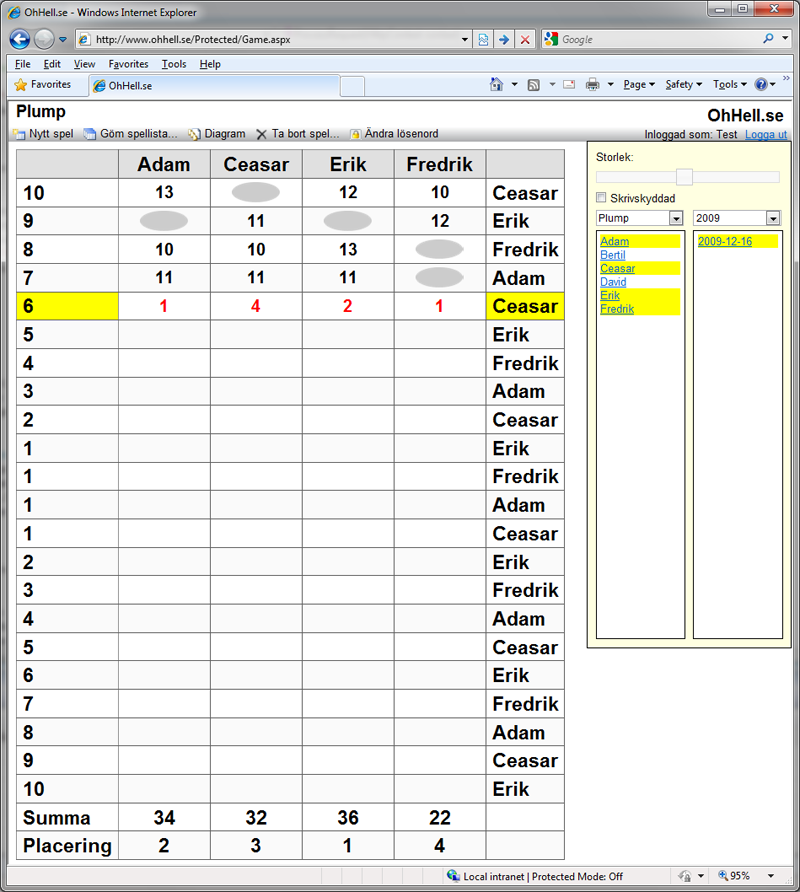Click the Nytt spel toolbar icon
800x892 pixels.
click(x=18, y=134)
